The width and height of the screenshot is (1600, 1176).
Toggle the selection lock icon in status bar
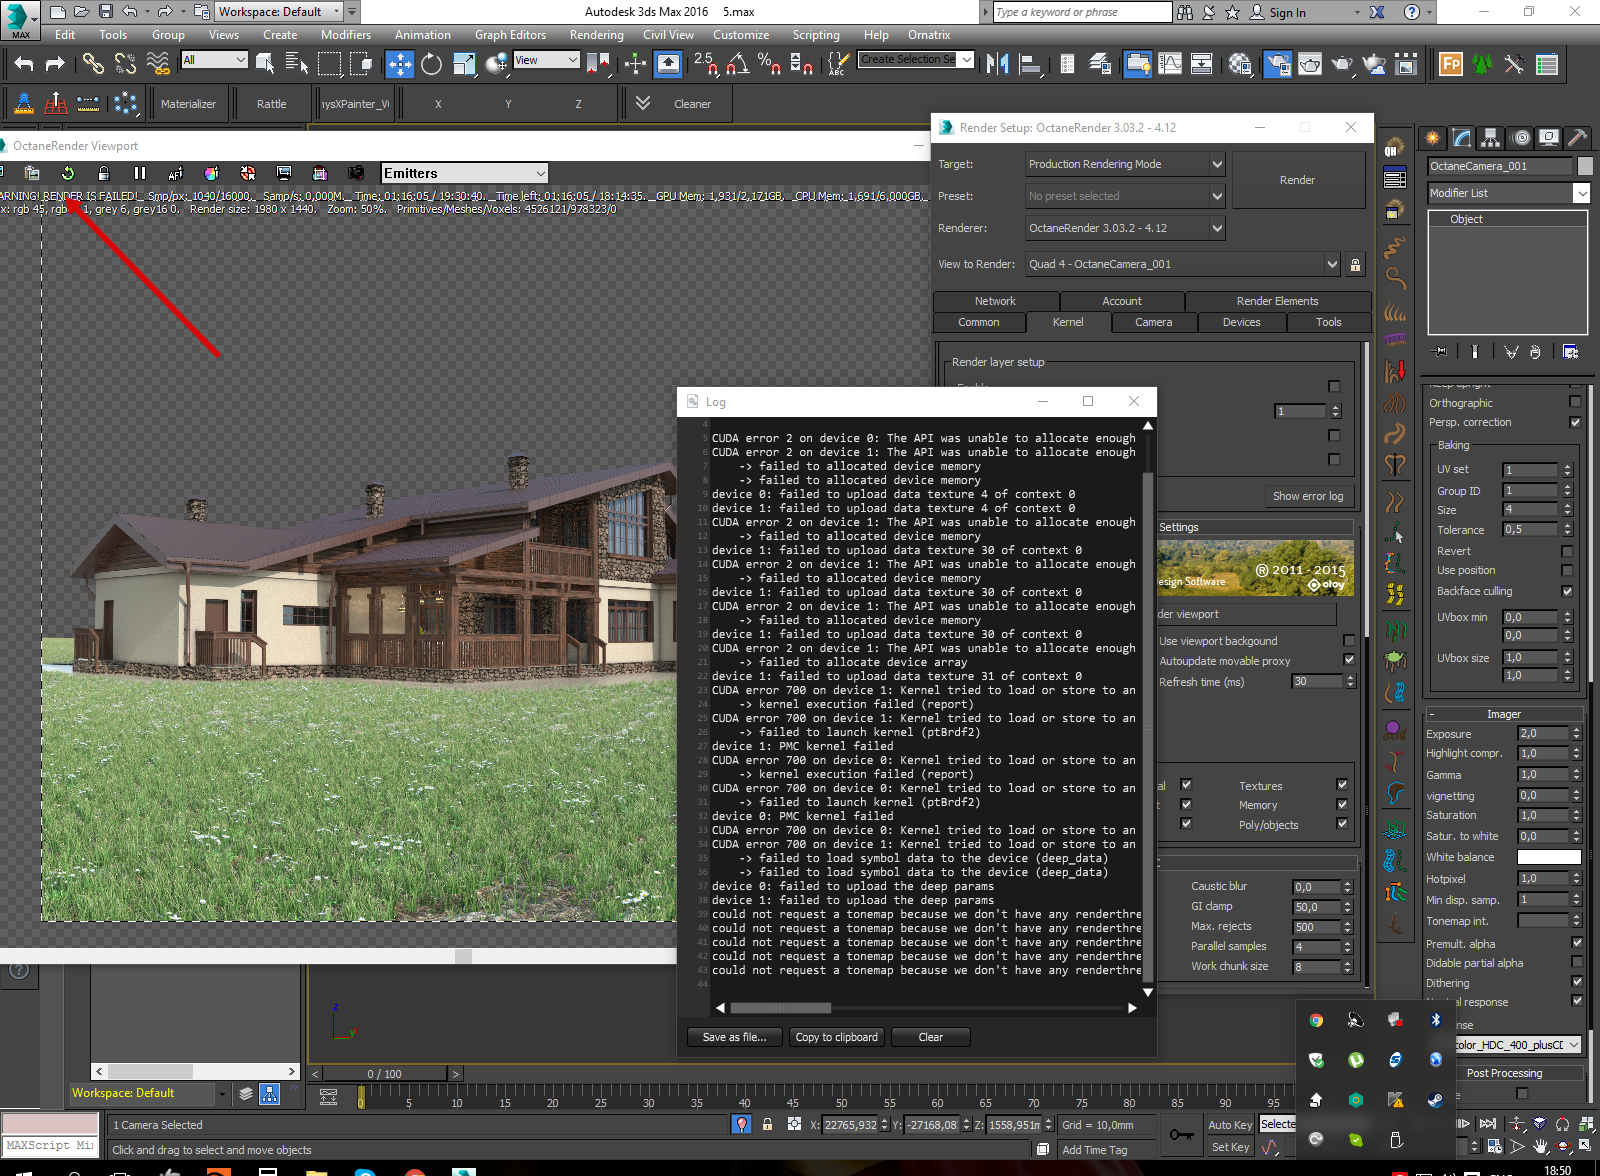768,1124
